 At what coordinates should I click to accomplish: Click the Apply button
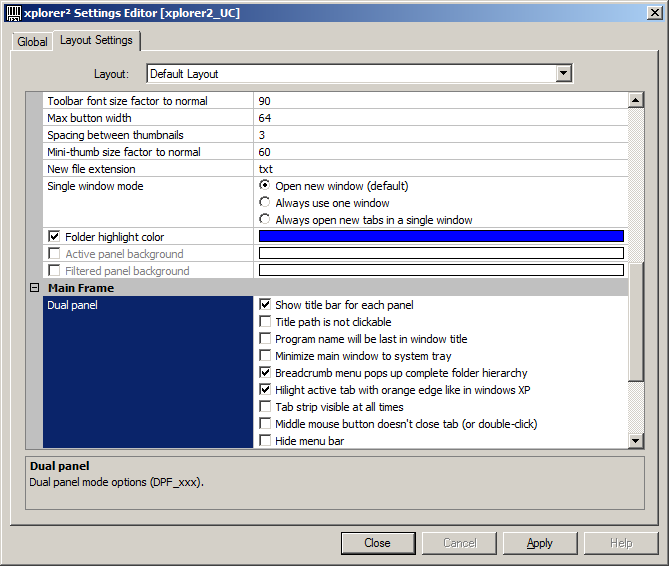pyautogui.click(x=540, y=543)
